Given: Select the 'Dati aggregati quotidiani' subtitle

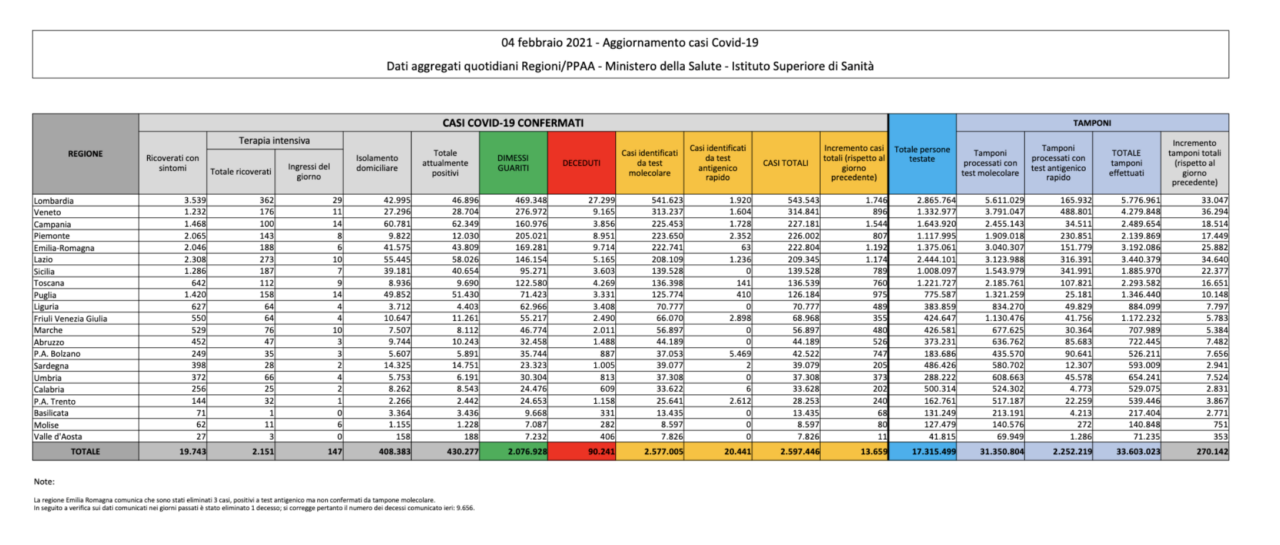Looking at the screenshot, I should coord(630,66).
